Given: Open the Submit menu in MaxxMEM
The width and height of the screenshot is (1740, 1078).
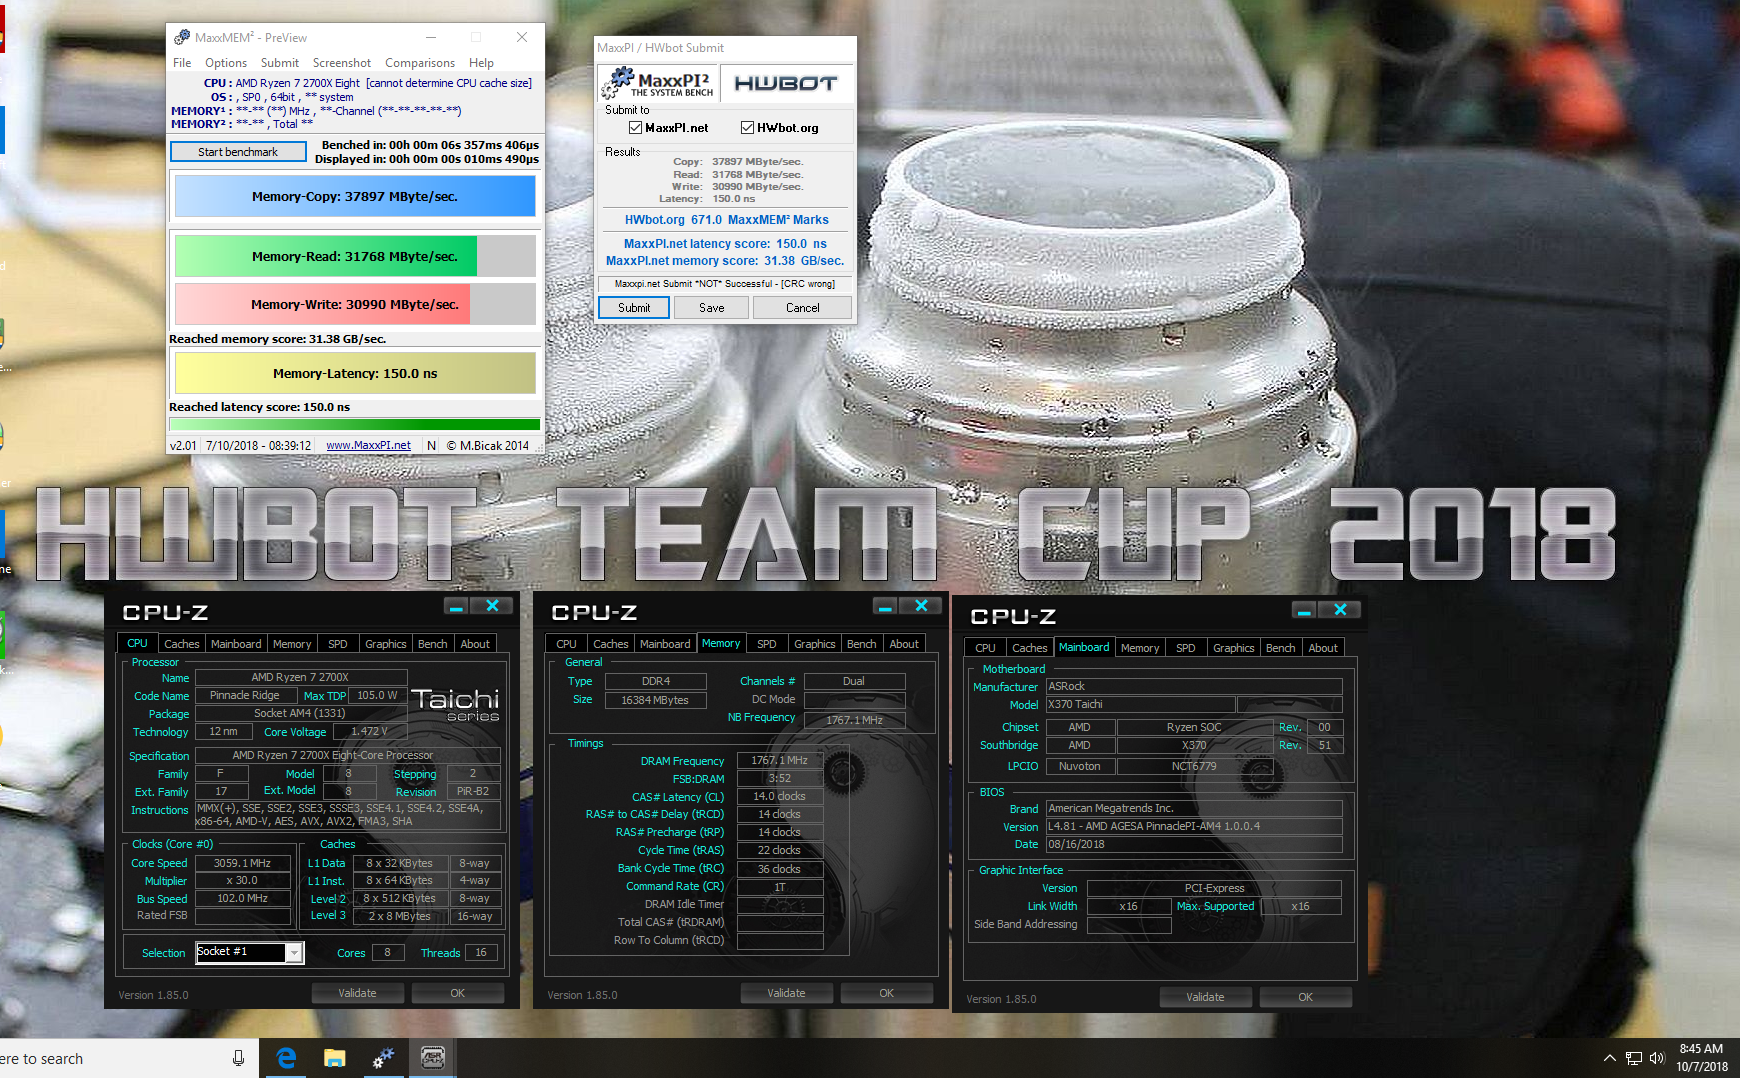Looking at the screenshot, I should click(280, 63).
